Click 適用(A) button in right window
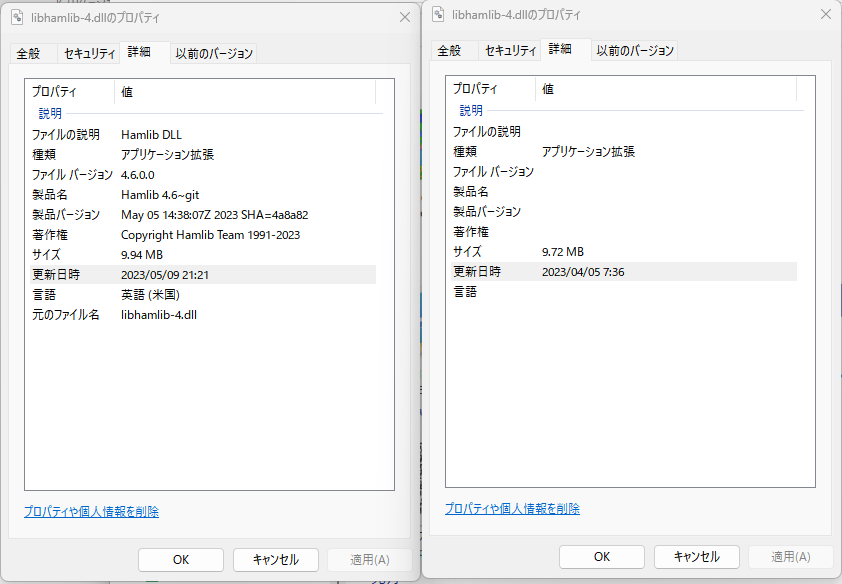The height and width of the screenshot is (584, 842). 791,557
